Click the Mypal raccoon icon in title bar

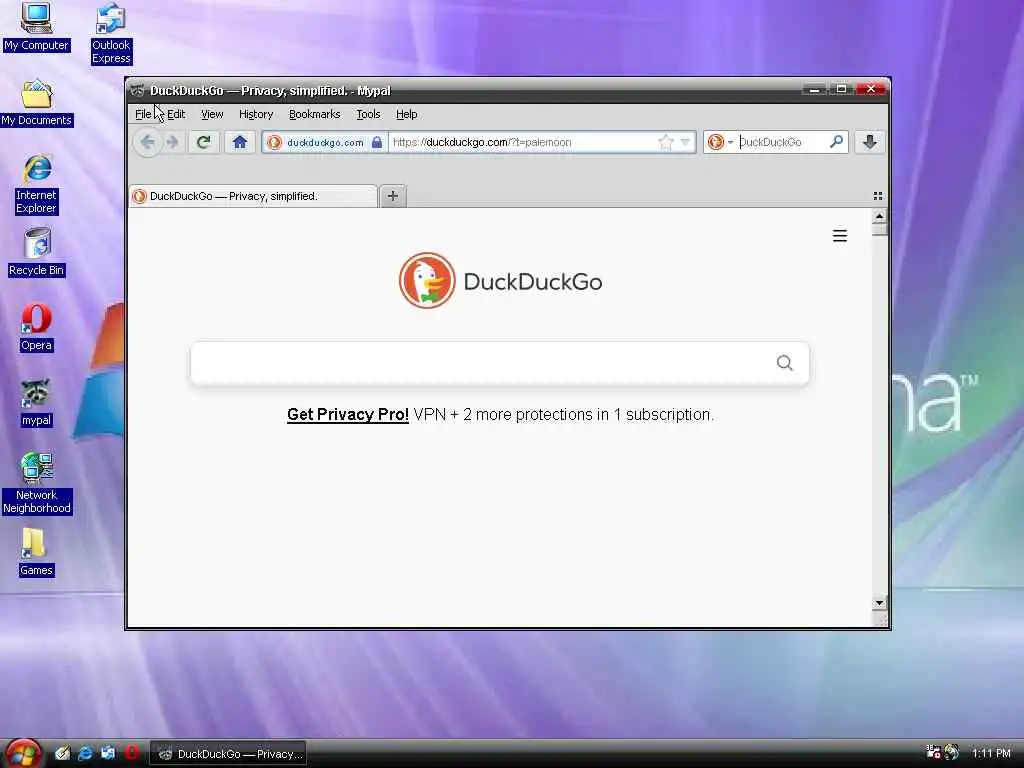(137, 91)
